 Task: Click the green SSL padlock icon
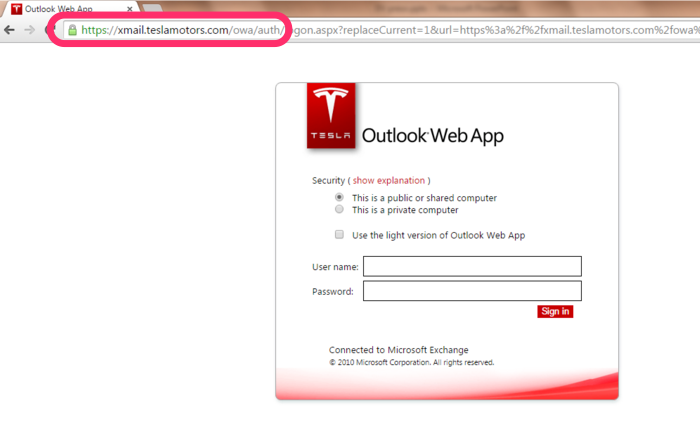click(x=72, y=30)
